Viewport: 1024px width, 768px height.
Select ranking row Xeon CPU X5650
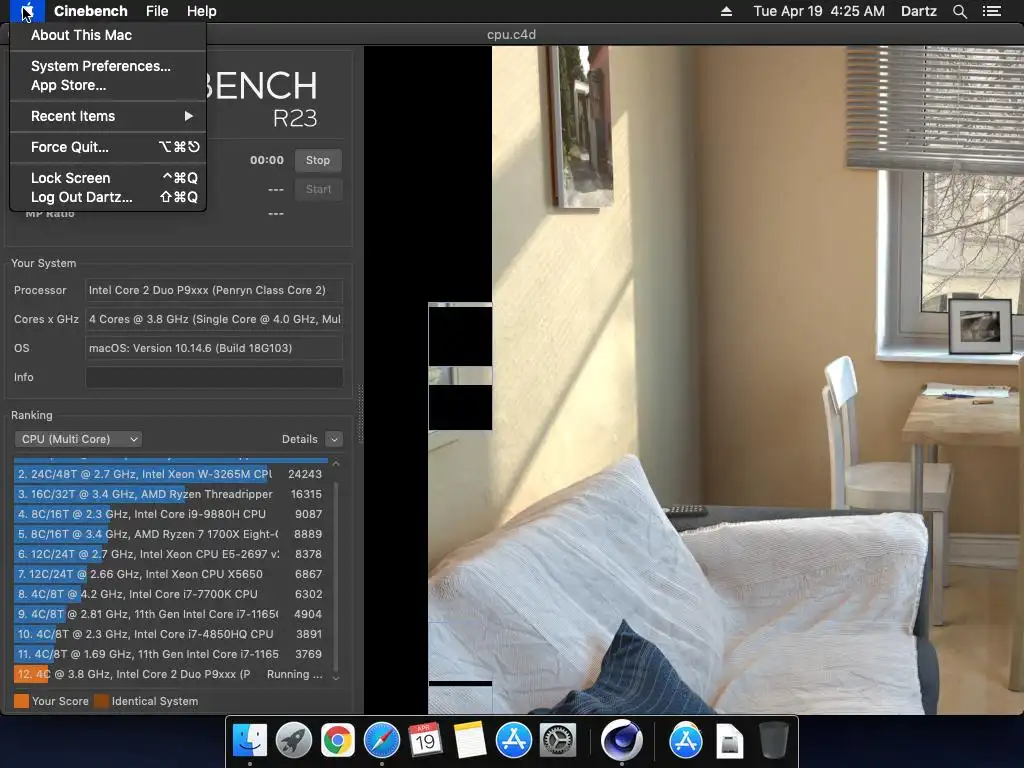coord(169,574)
